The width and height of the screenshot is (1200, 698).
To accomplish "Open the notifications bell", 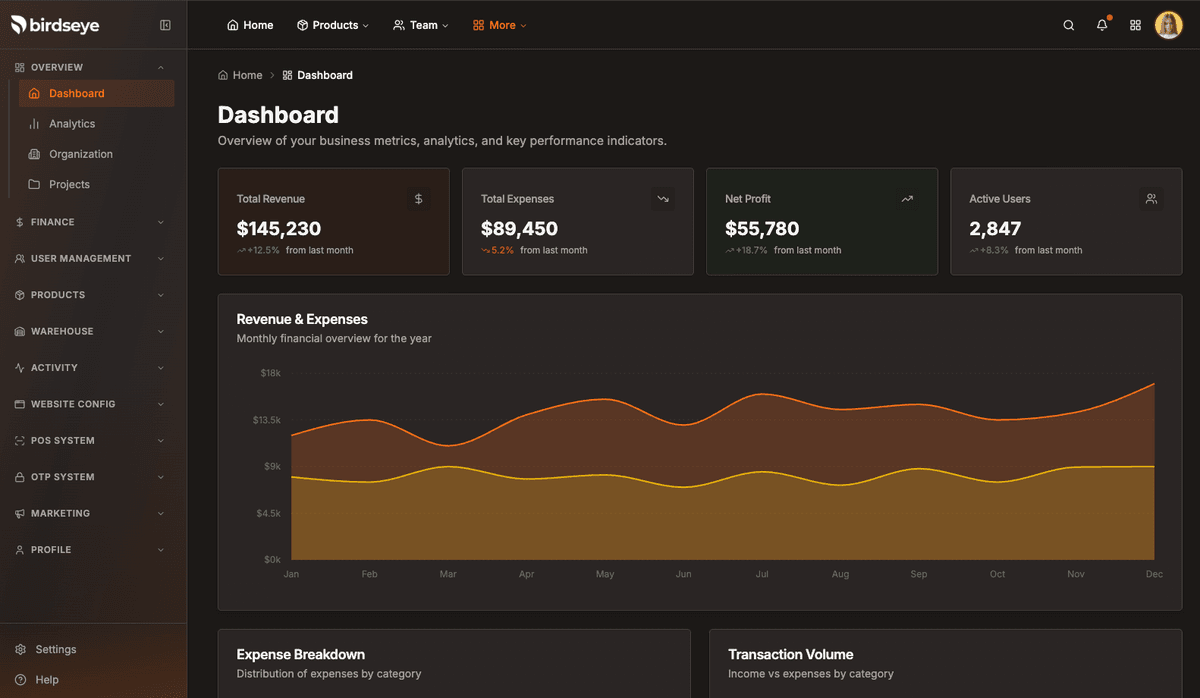I will click(x=1102, y=25).
